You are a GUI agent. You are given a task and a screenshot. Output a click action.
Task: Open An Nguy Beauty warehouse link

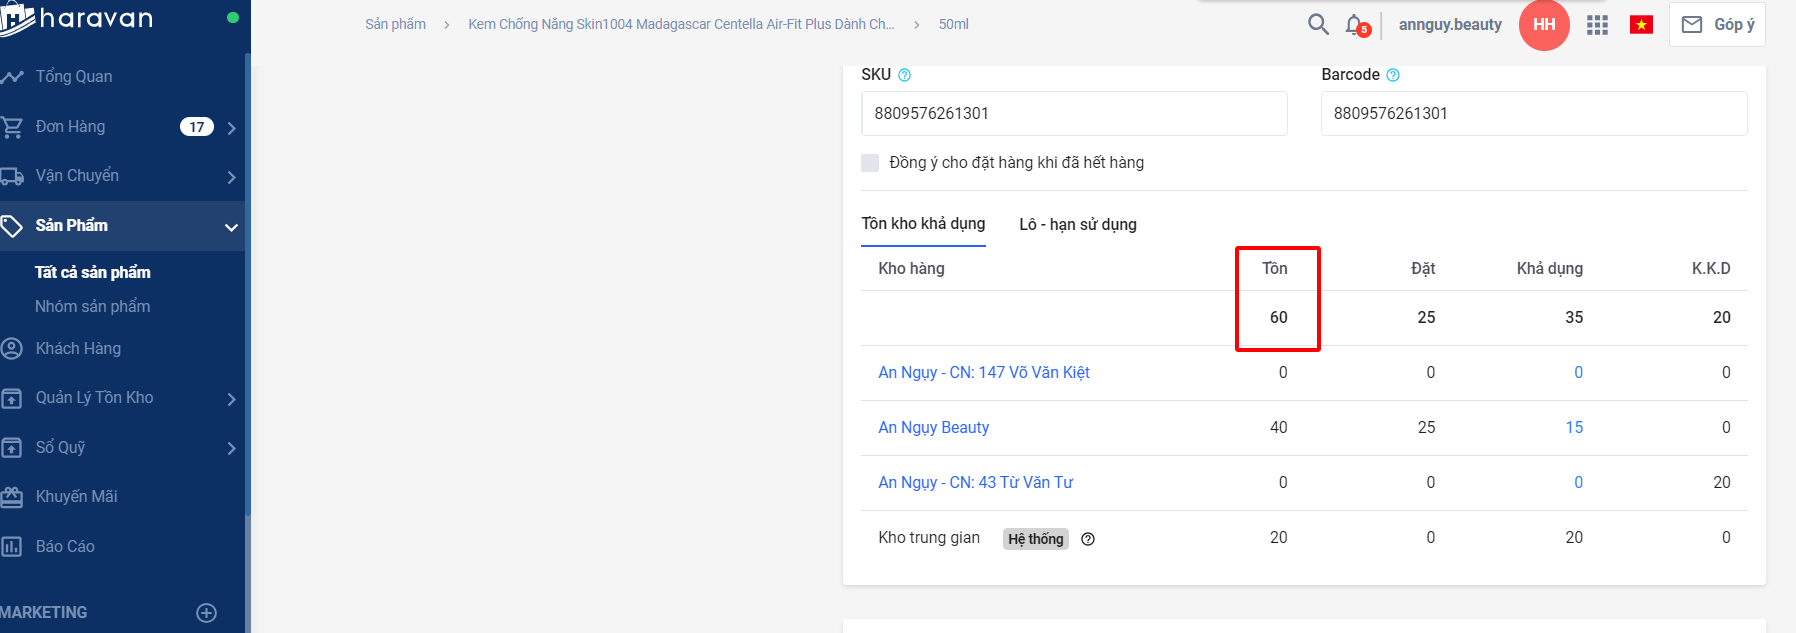[x=933, y=428]
